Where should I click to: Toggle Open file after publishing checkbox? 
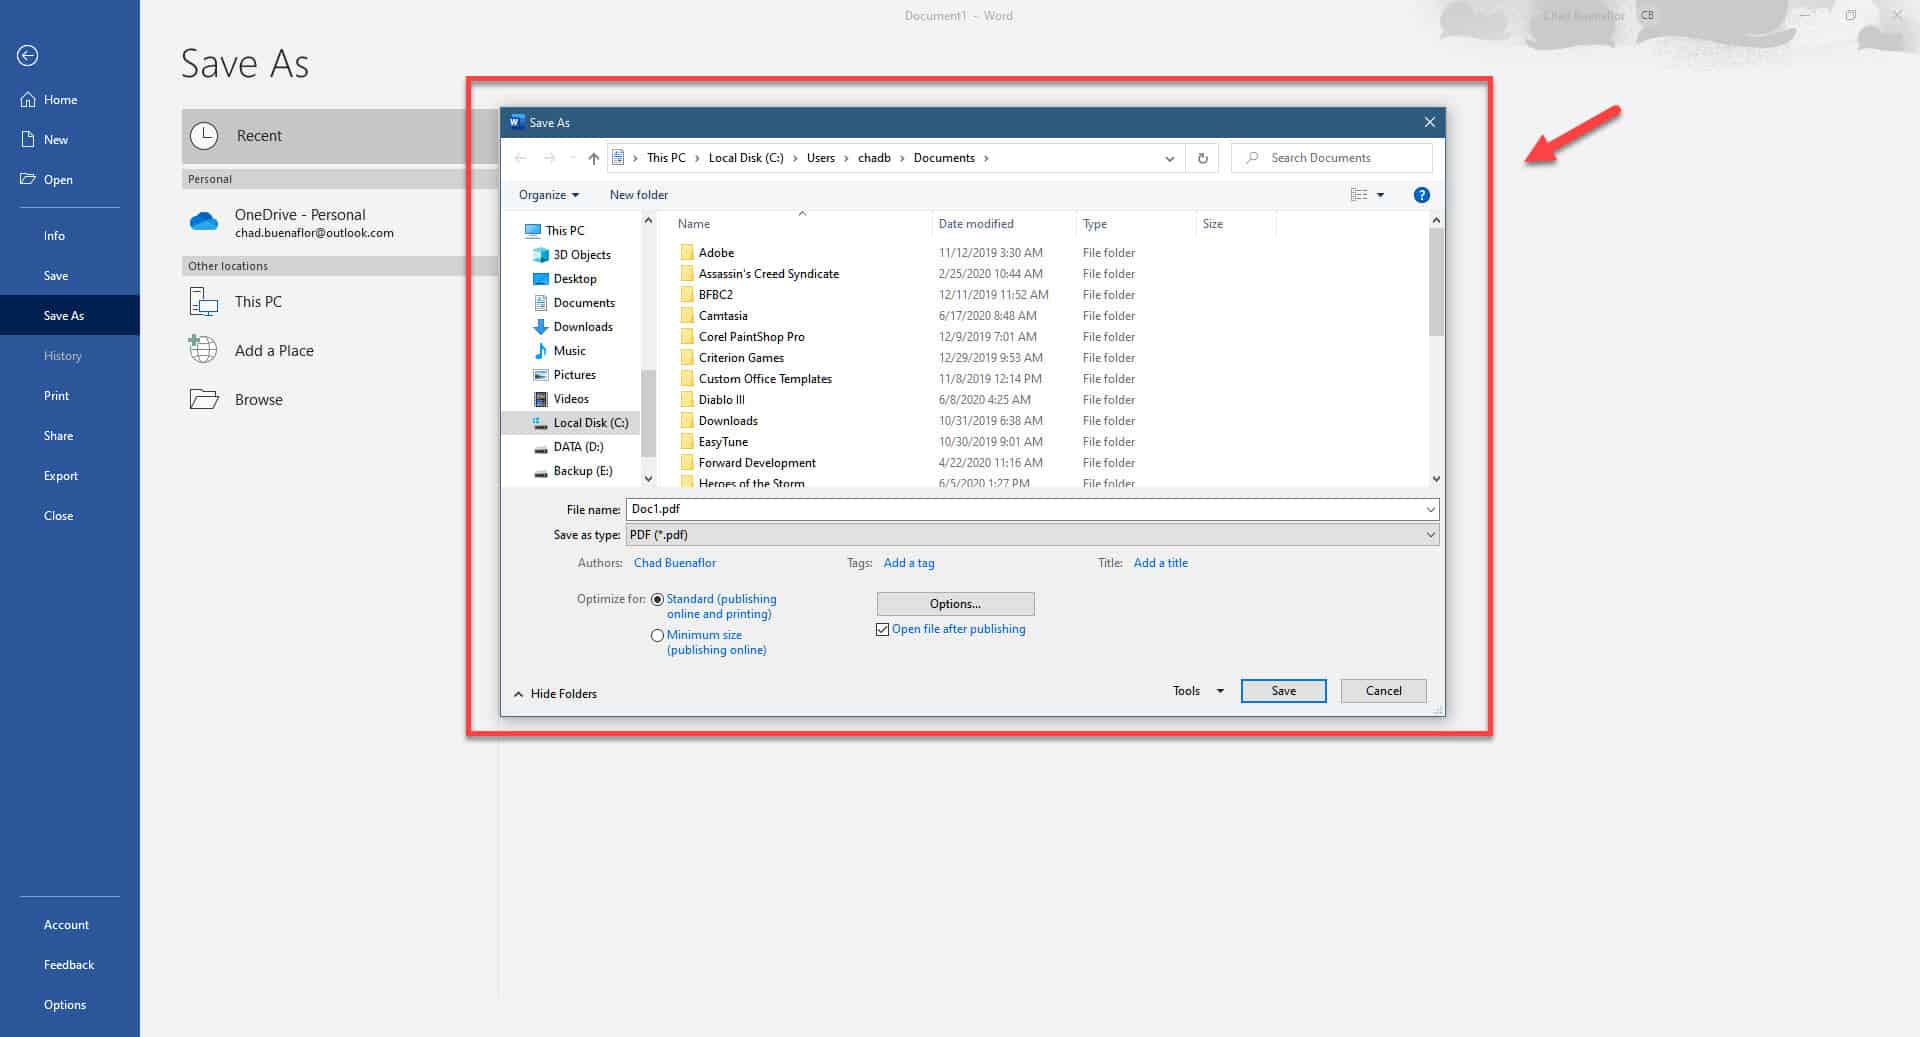pos(882,630)
